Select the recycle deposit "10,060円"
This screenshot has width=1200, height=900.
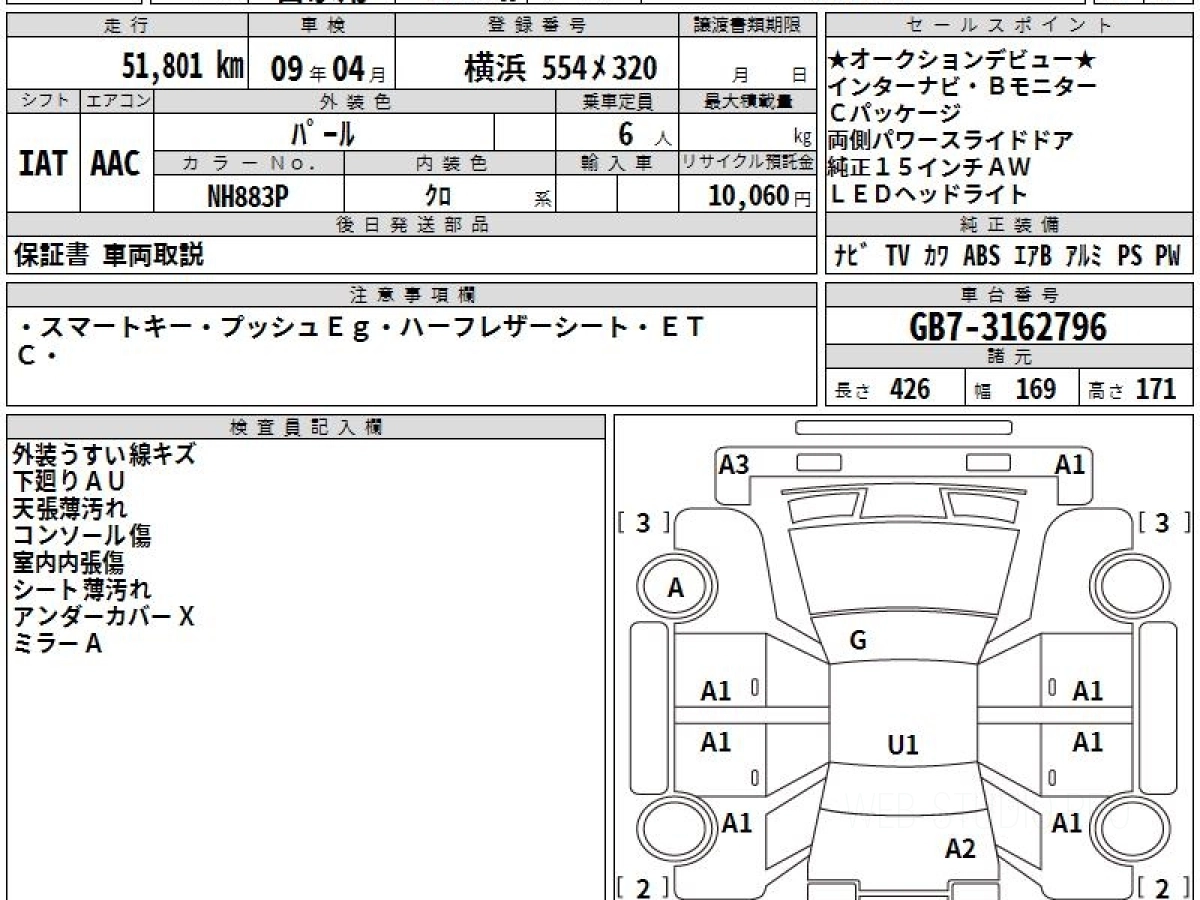click(760, 197)
